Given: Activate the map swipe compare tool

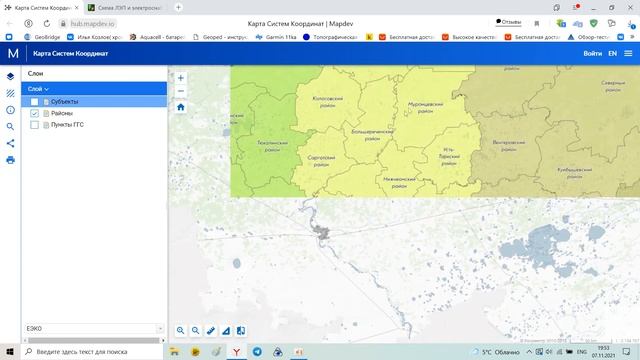Looking at the screenshot, I should 241,331.
